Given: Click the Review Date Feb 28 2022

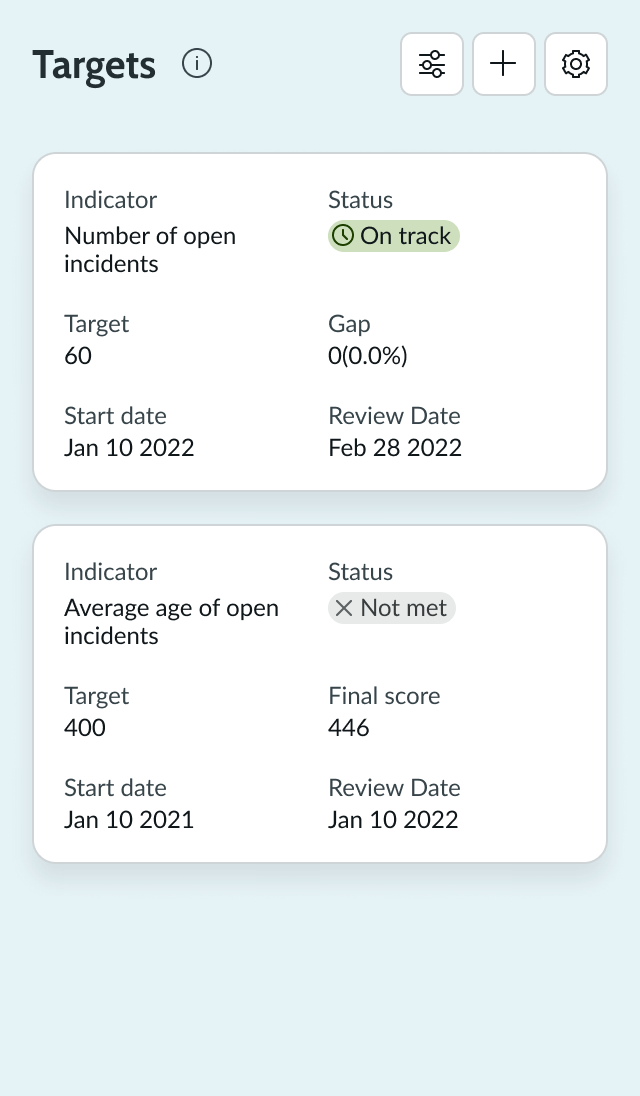Looking at the screenshot, I should 395,447.
